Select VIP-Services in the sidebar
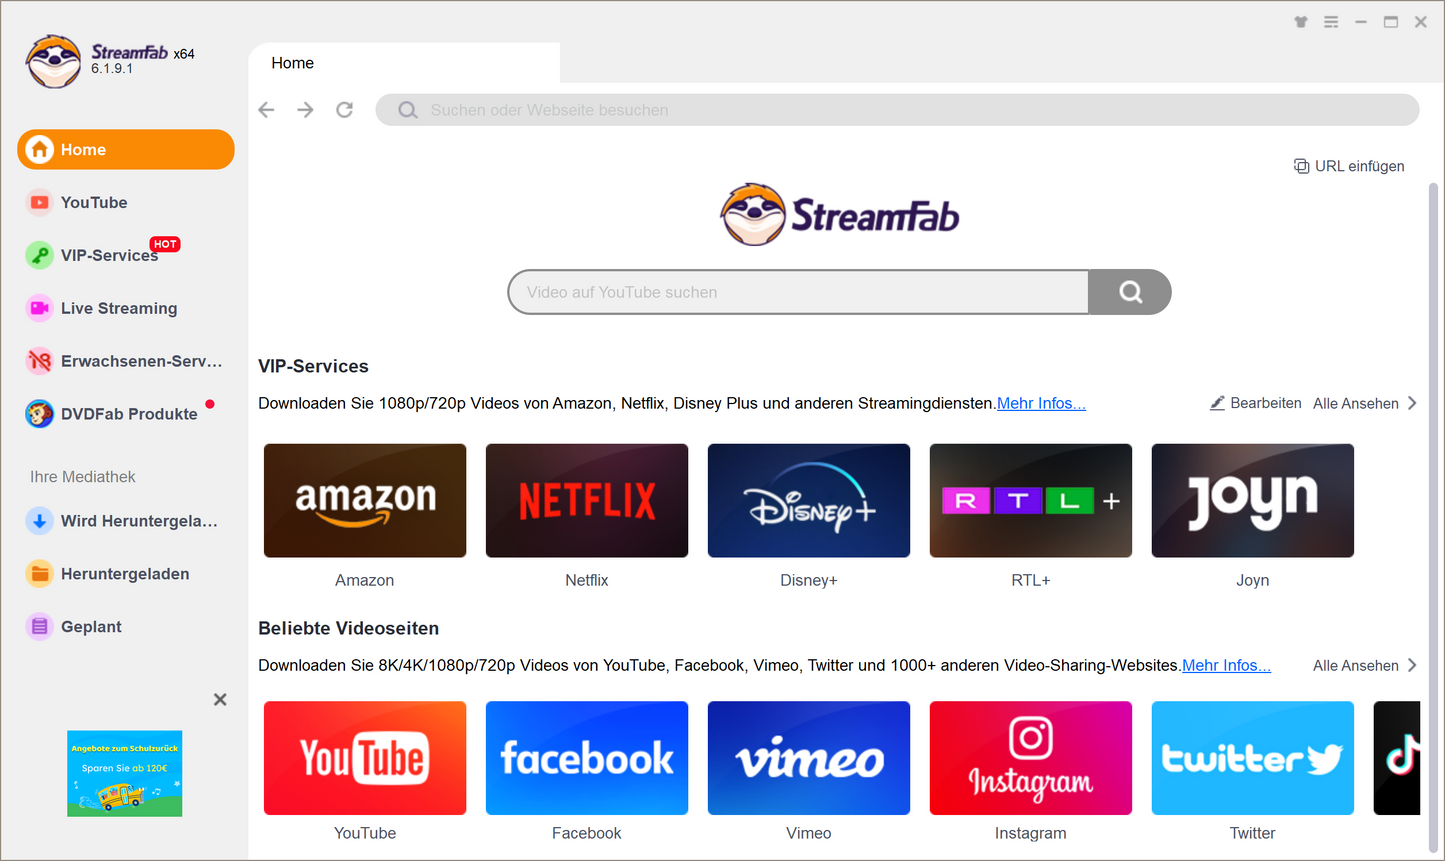 [x=108, y=256]
